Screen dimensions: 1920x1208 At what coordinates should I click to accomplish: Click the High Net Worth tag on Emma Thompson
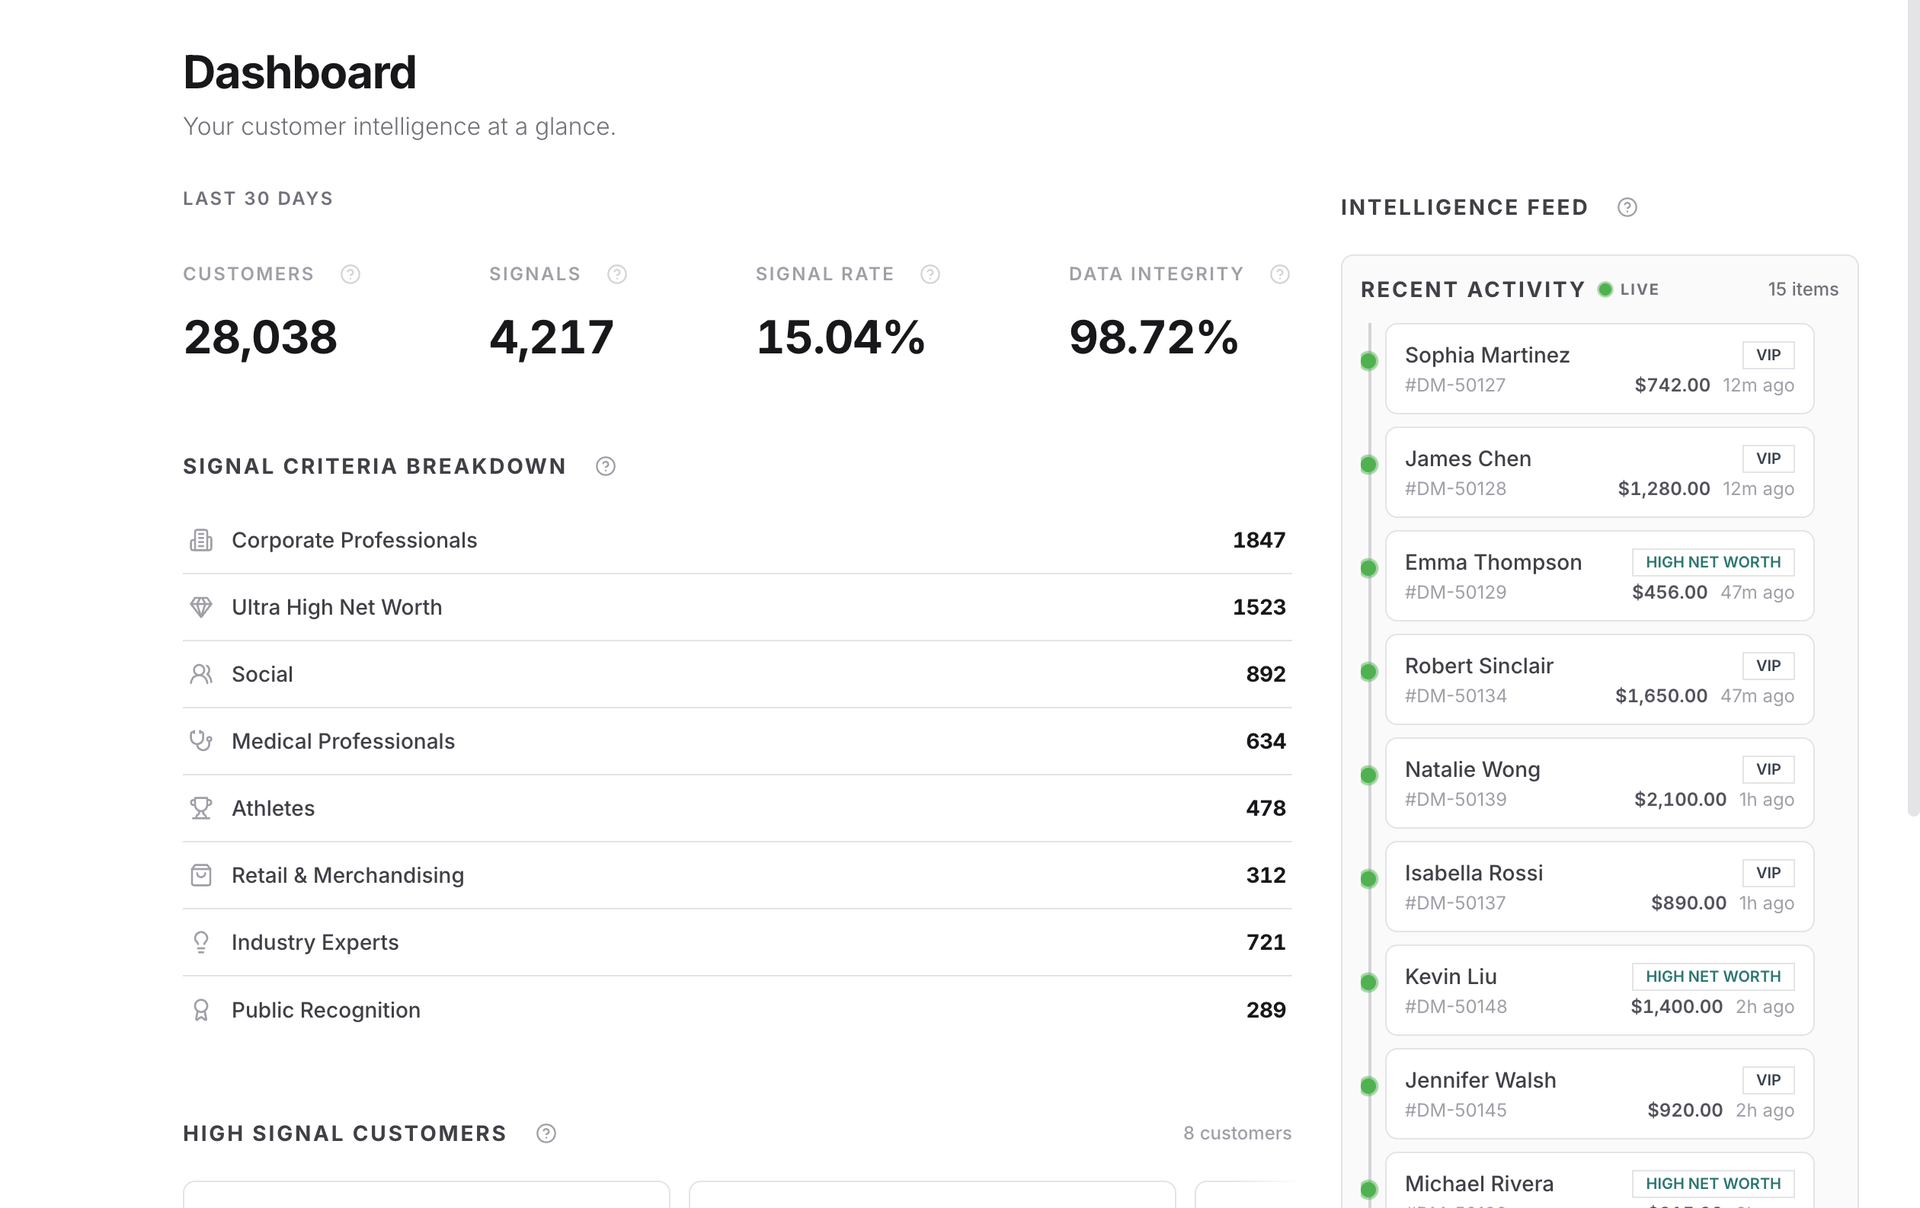(1713, 562)
